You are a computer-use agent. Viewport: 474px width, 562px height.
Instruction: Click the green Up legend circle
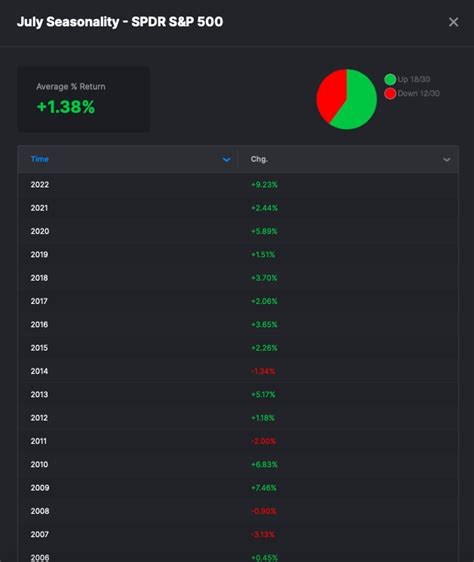(390, 79)
